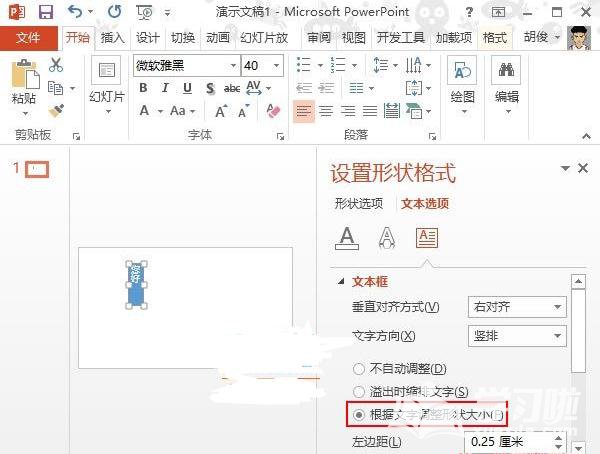
Task: Select 根据文字调整形状大小 radio option
Action: 360,413
